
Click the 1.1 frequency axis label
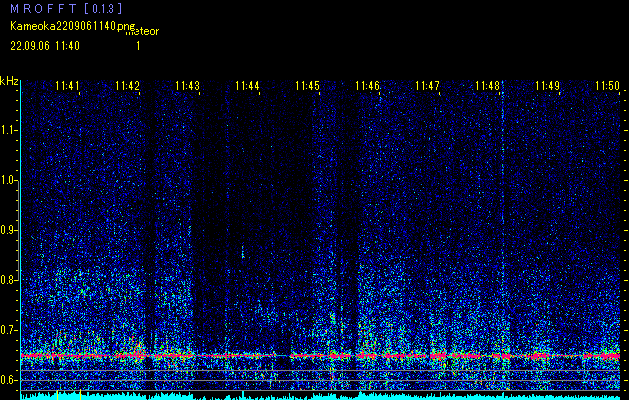coord(8,130)
